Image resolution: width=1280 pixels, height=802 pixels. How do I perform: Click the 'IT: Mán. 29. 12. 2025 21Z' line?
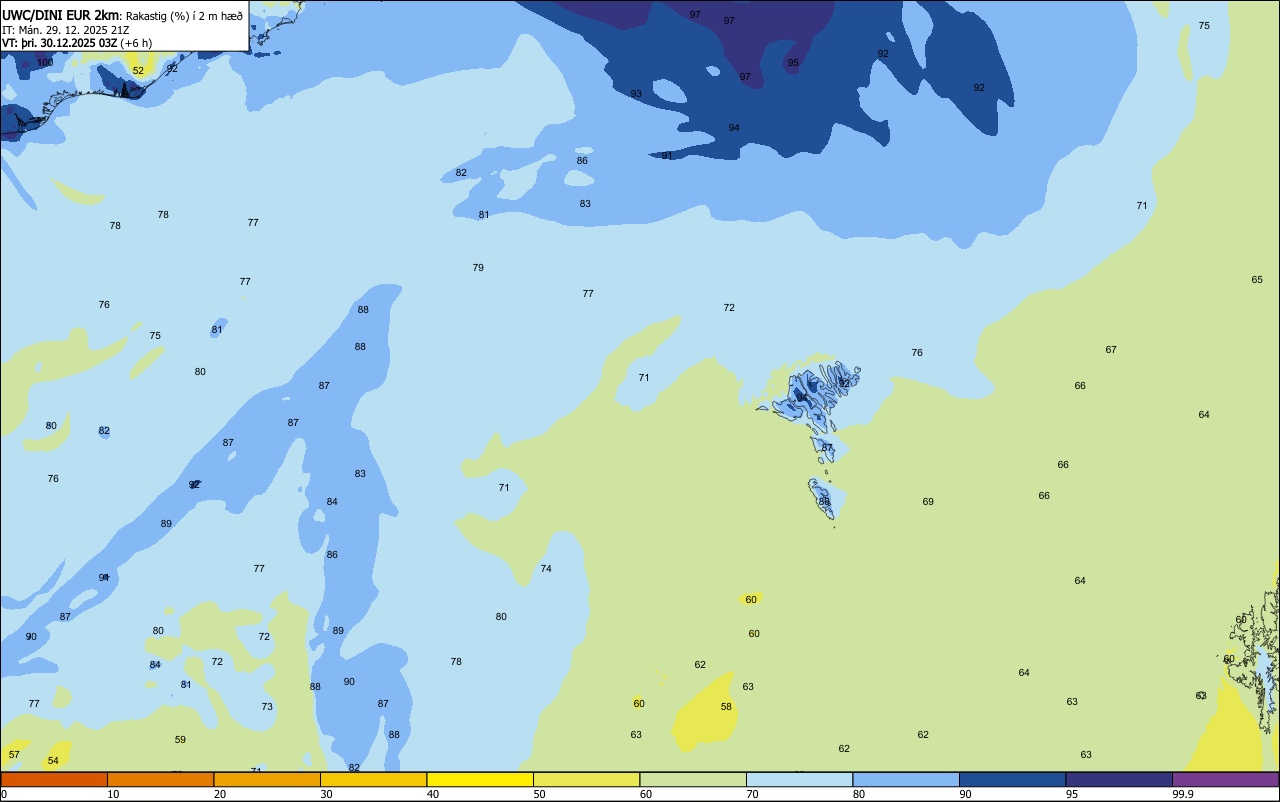(x=66, y=29)
